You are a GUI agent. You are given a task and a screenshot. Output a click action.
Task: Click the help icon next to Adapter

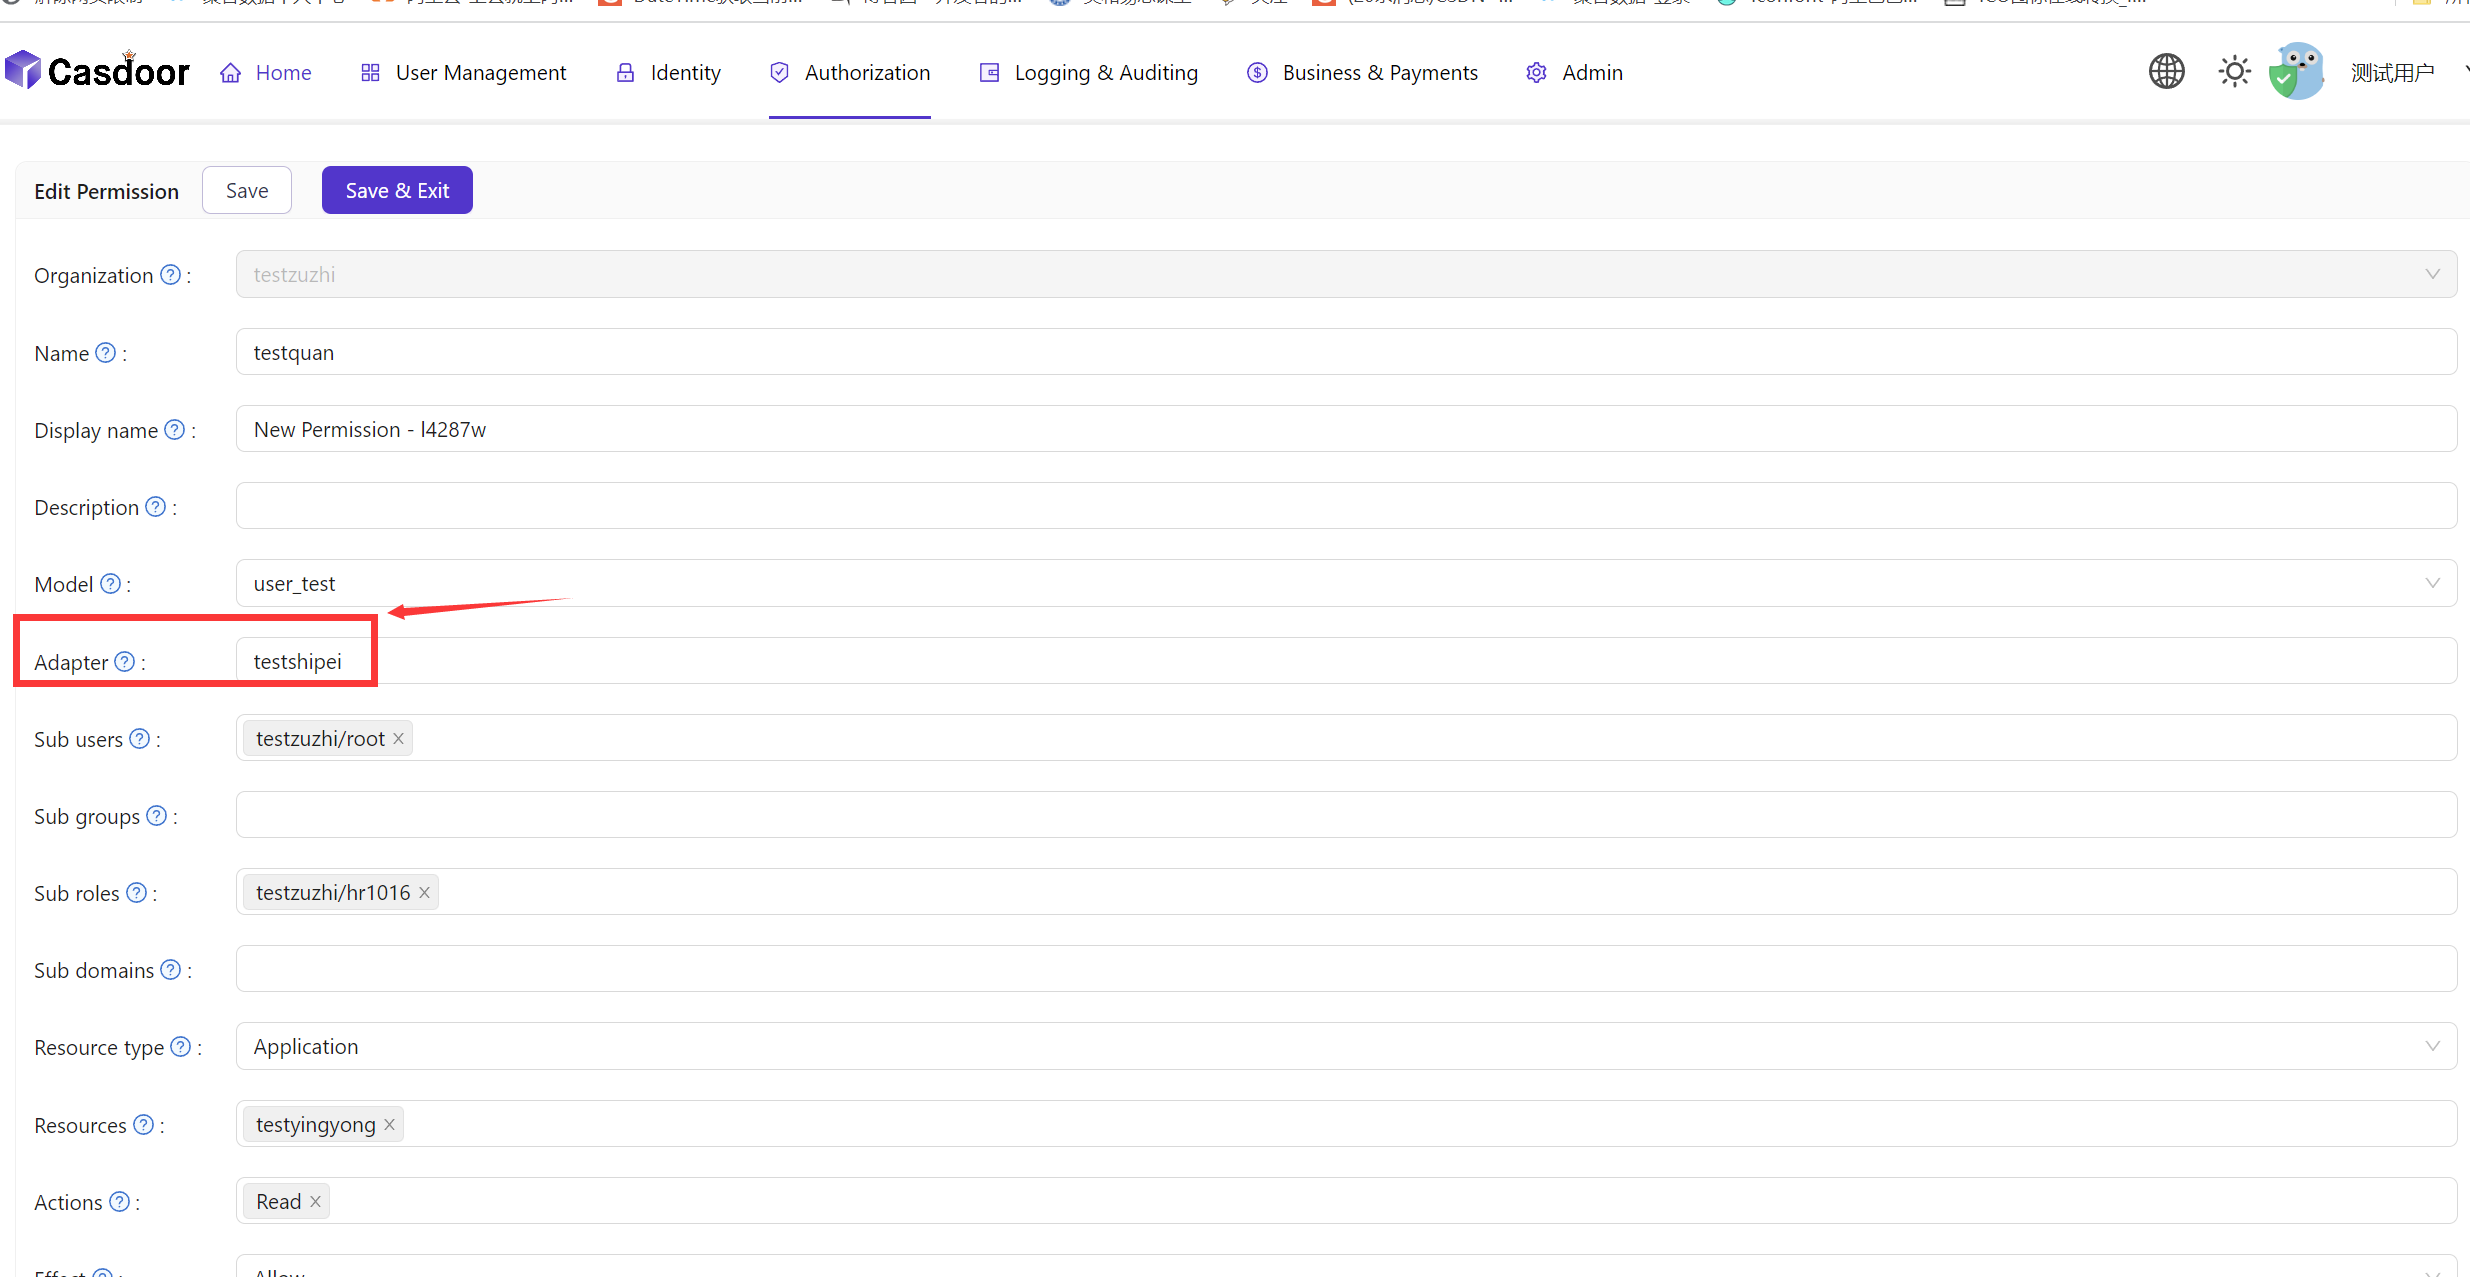(125, 662)
